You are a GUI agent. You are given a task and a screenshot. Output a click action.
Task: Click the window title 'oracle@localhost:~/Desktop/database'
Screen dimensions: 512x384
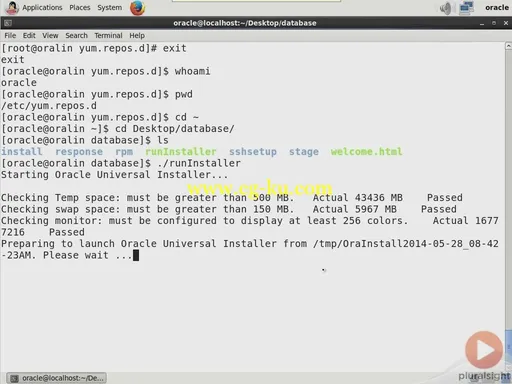[245, 23]
